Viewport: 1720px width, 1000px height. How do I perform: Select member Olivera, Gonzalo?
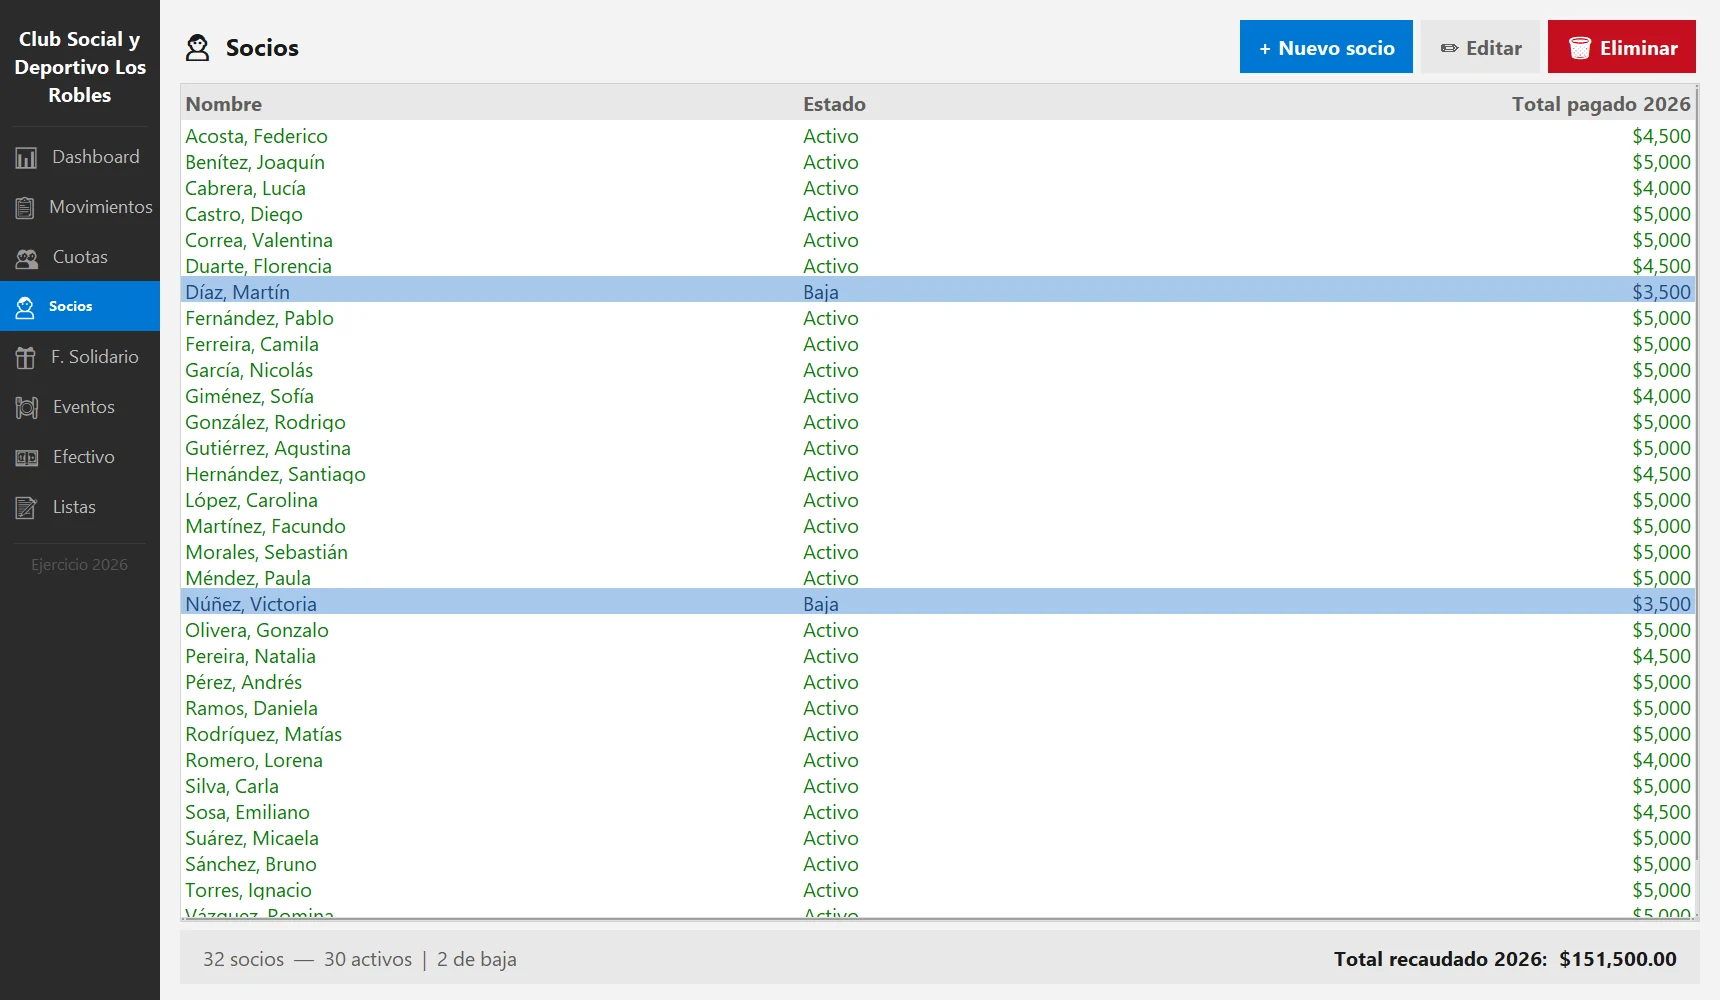(938, 630)
